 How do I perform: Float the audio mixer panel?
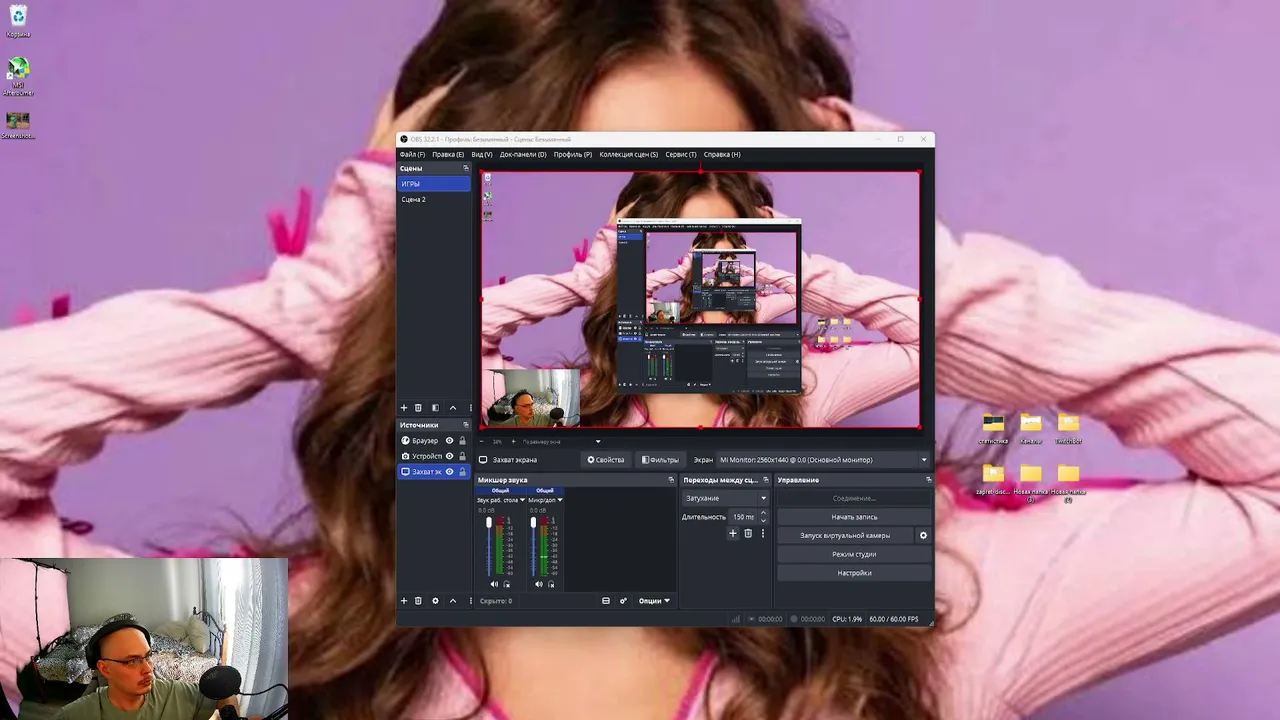click(671, 480)
